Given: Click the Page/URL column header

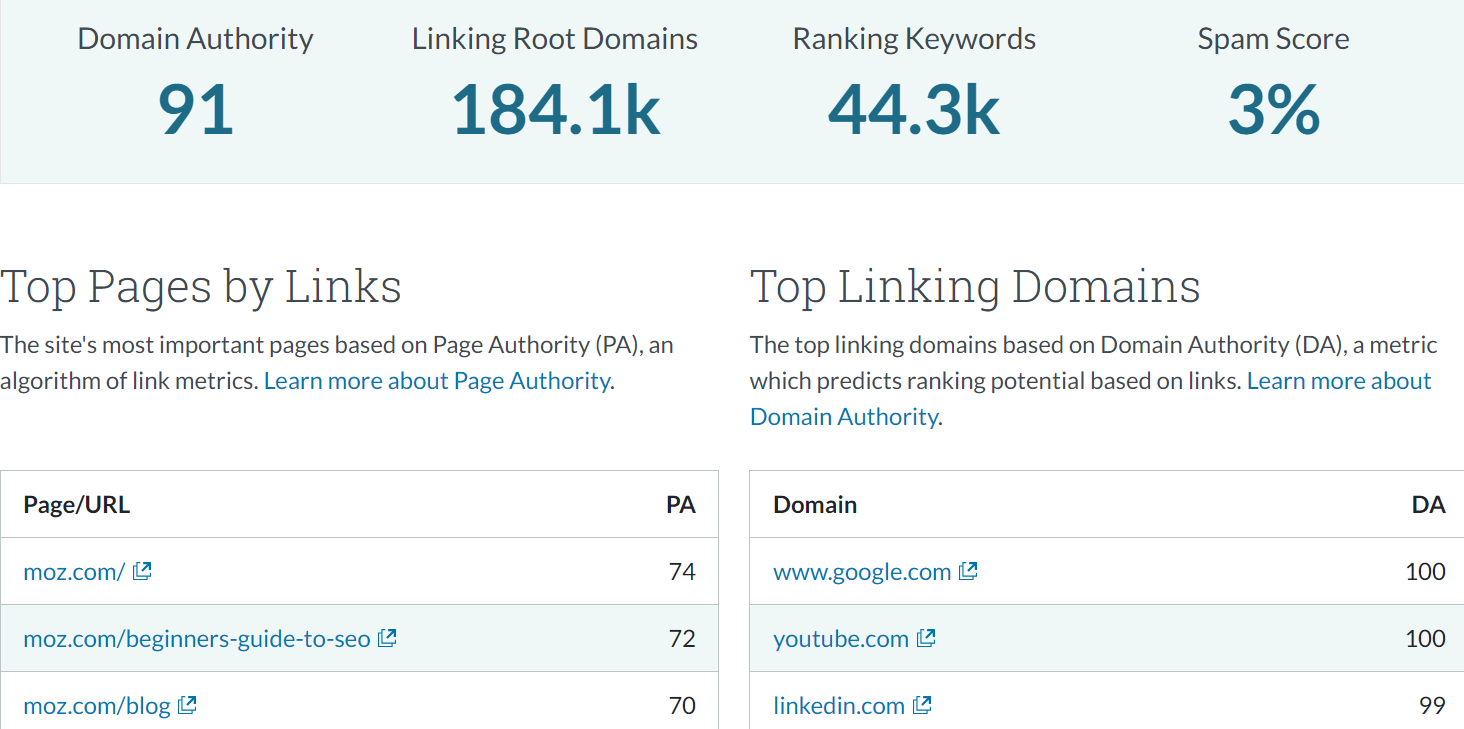Looking at the screenshot, I should 77,505.
